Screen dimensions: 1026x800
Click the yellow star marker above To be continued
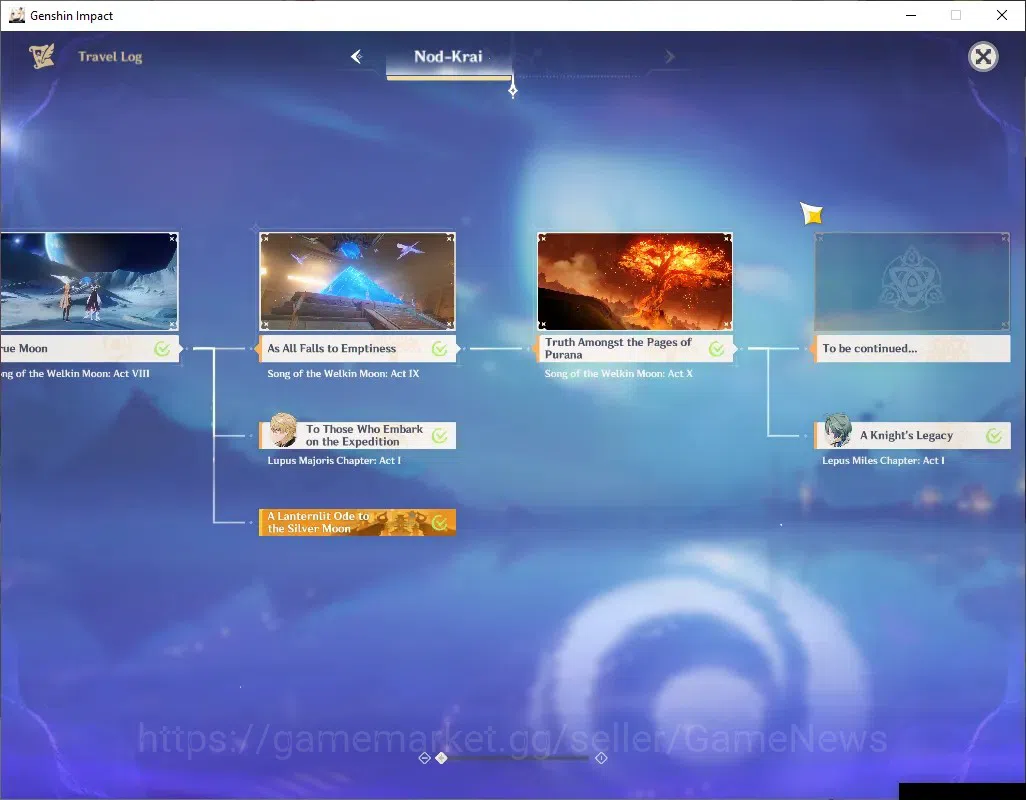(x=811, y=213)
